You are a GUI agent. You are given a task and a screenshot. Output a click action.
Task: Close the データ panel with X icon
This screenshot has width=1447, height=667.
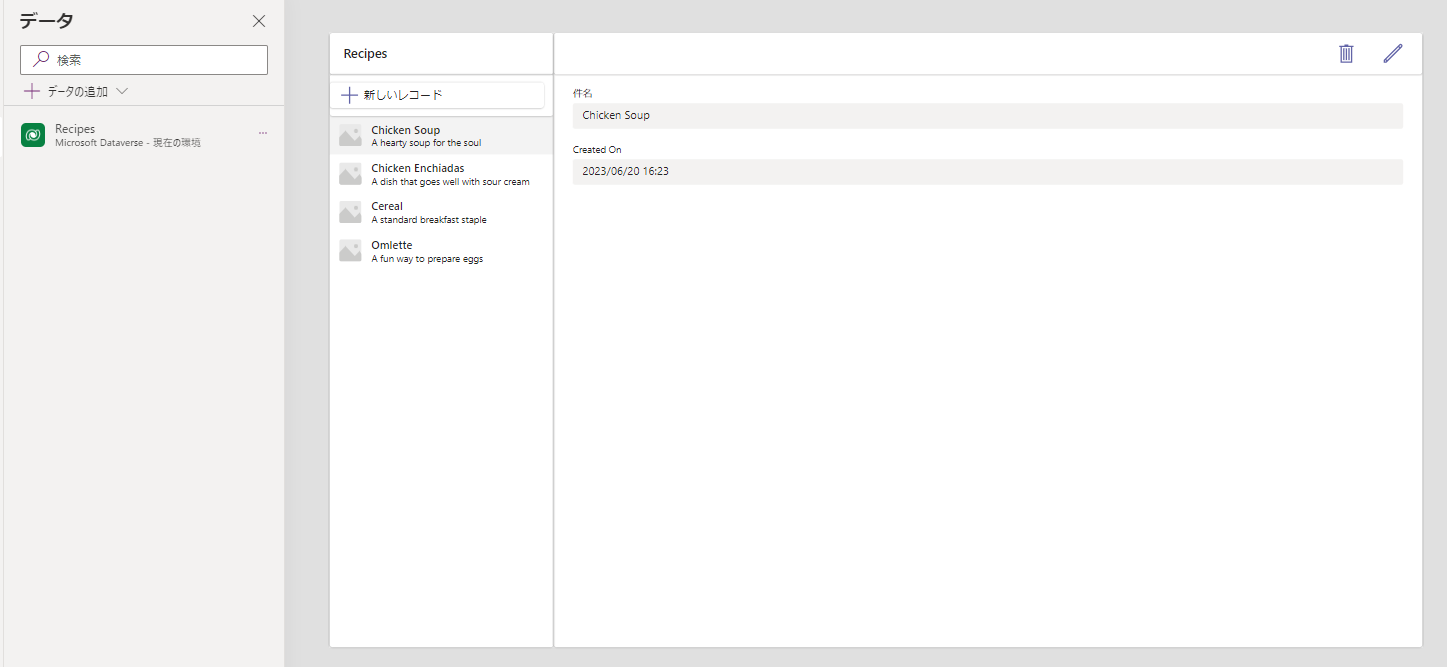[x=259, y=21]
